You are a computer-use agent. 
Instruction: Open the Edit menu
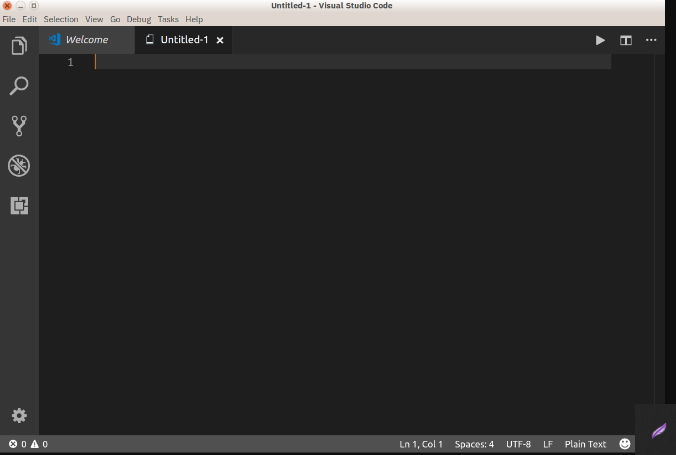(29, 19)
